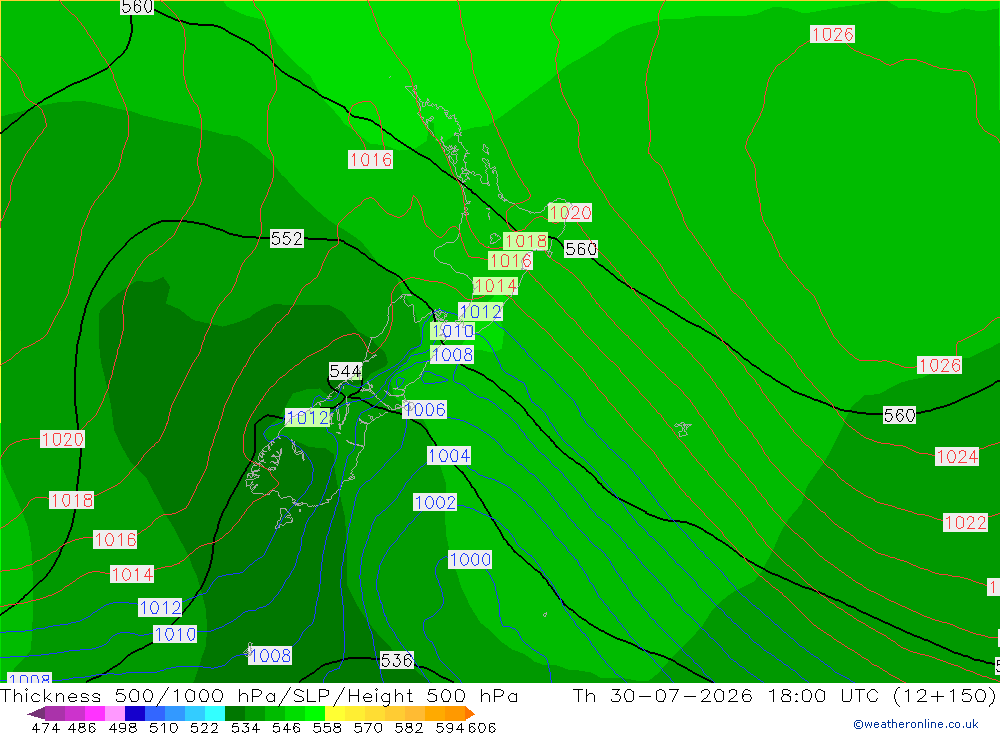Click the 1008 label below the 1010 green label
This screenshot has height=733, width=1000.
point(452,355)
